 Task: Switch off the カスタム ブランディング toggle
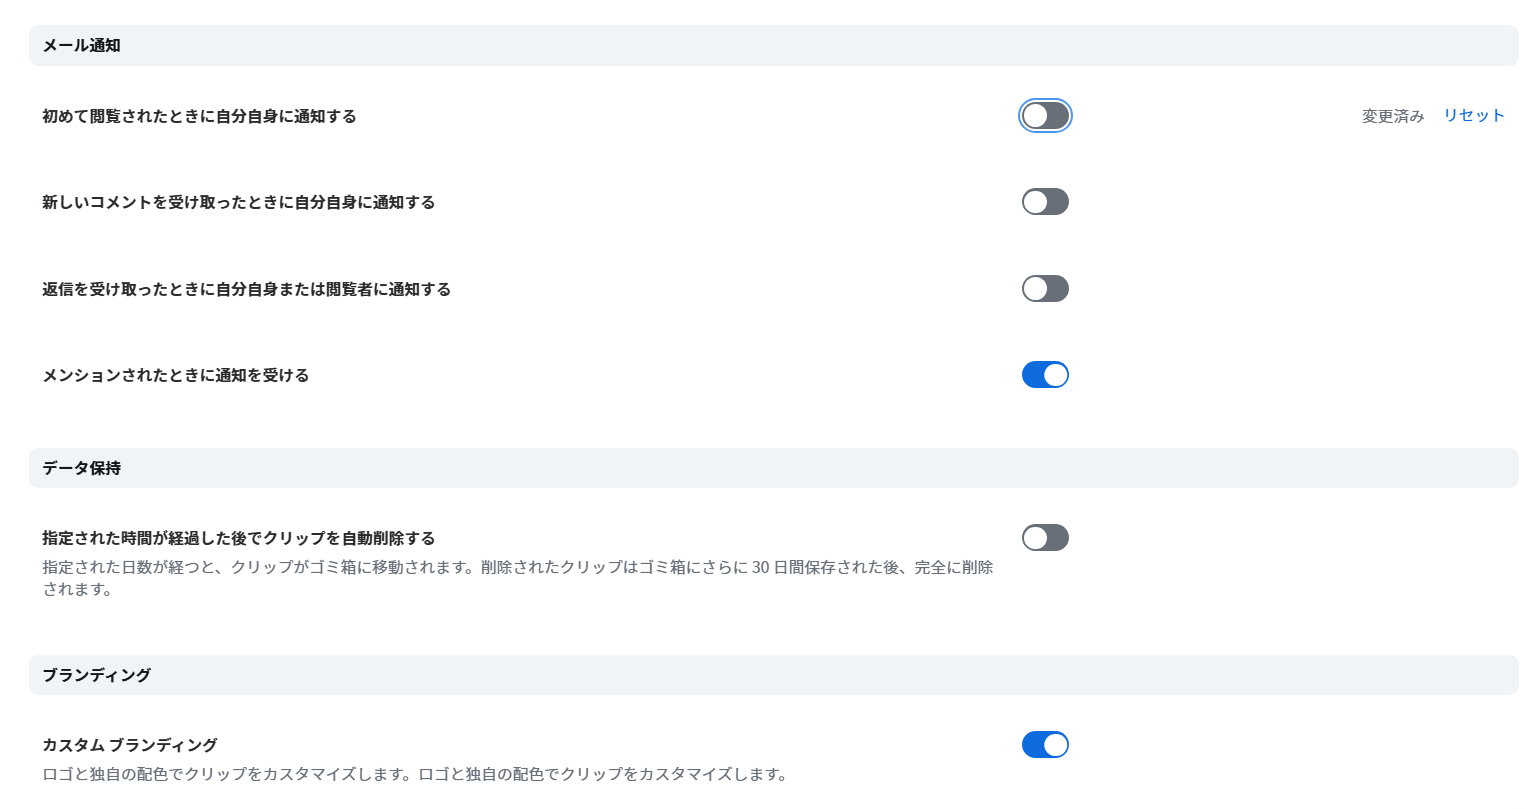click(x=1045, y=745)
